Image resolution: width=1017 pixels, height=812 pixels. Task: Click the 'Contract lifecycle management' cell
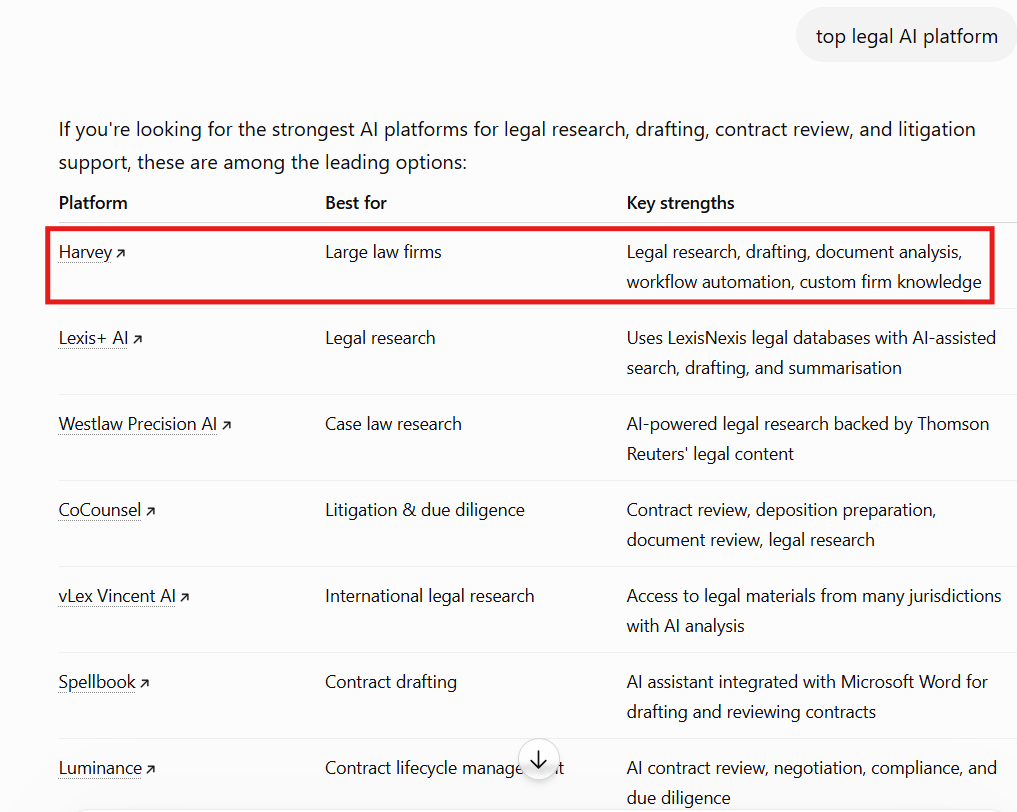point(444,768)
